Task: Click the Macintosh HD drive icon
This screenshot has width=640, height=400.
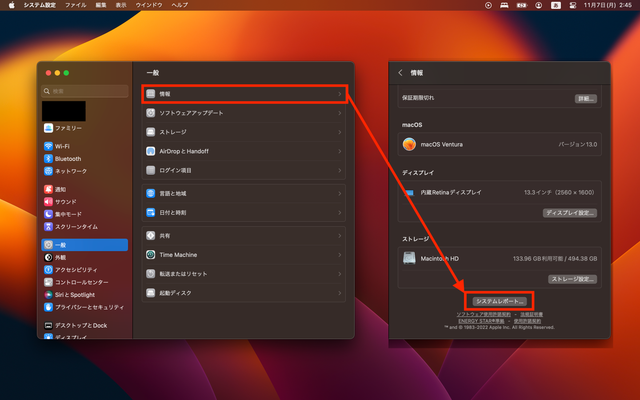Action: (x=409, y=258)
